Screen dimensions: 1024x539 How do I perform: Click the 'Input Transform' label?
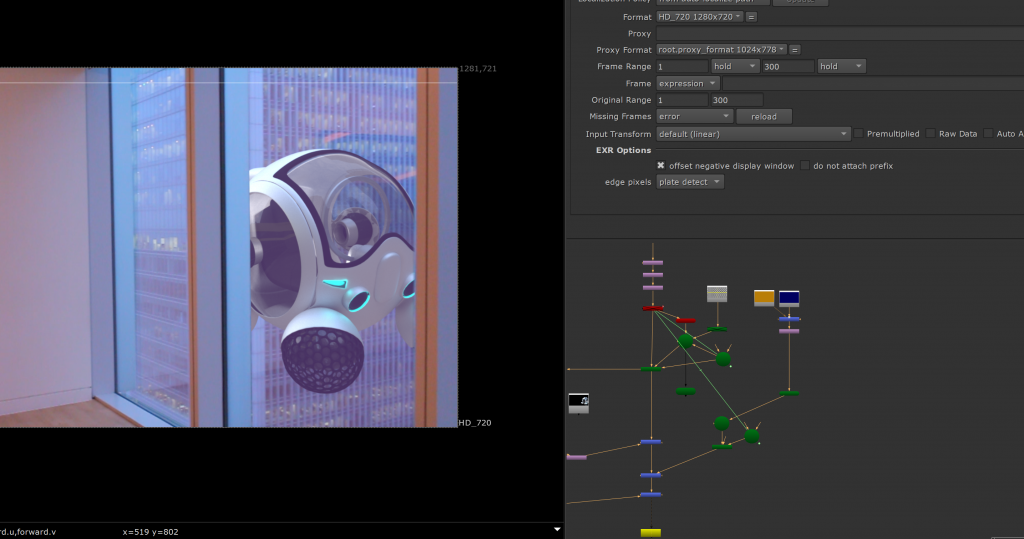click(618, 134)
